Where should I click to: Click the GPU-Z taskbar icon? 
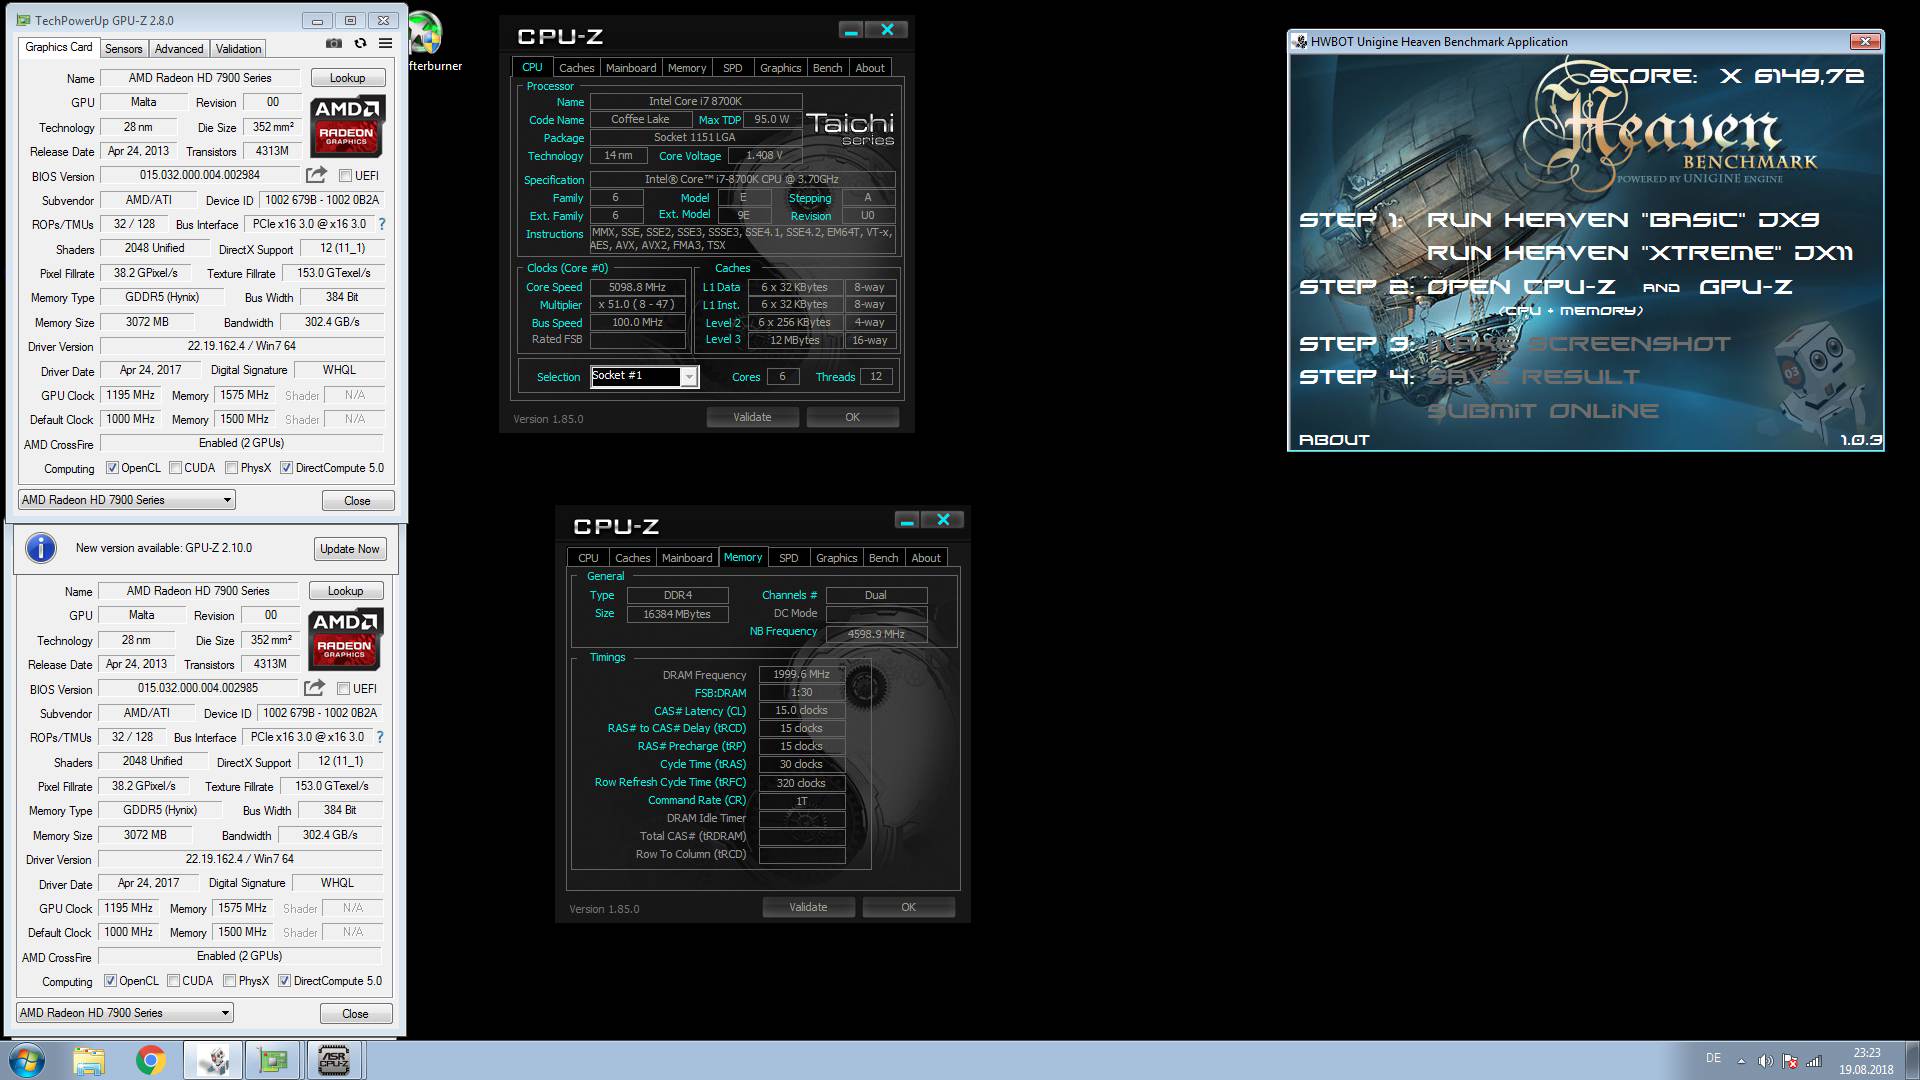click(272, 1060)
